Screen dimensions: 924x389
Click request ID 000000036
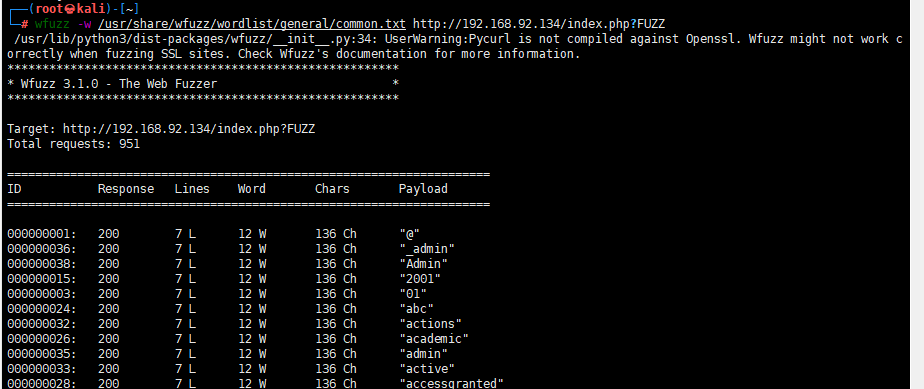[x=42, y=249]
